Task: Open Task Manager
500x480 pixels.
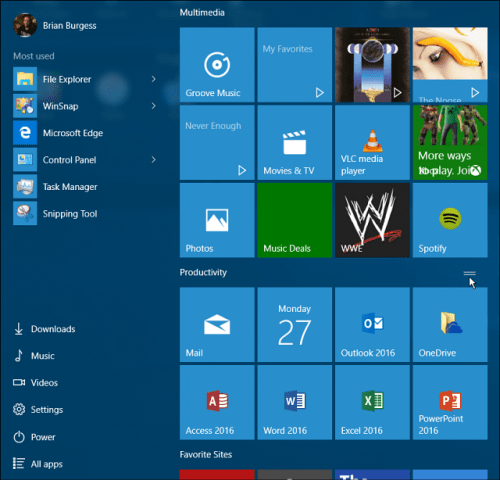Action: [x=85, y=187]
